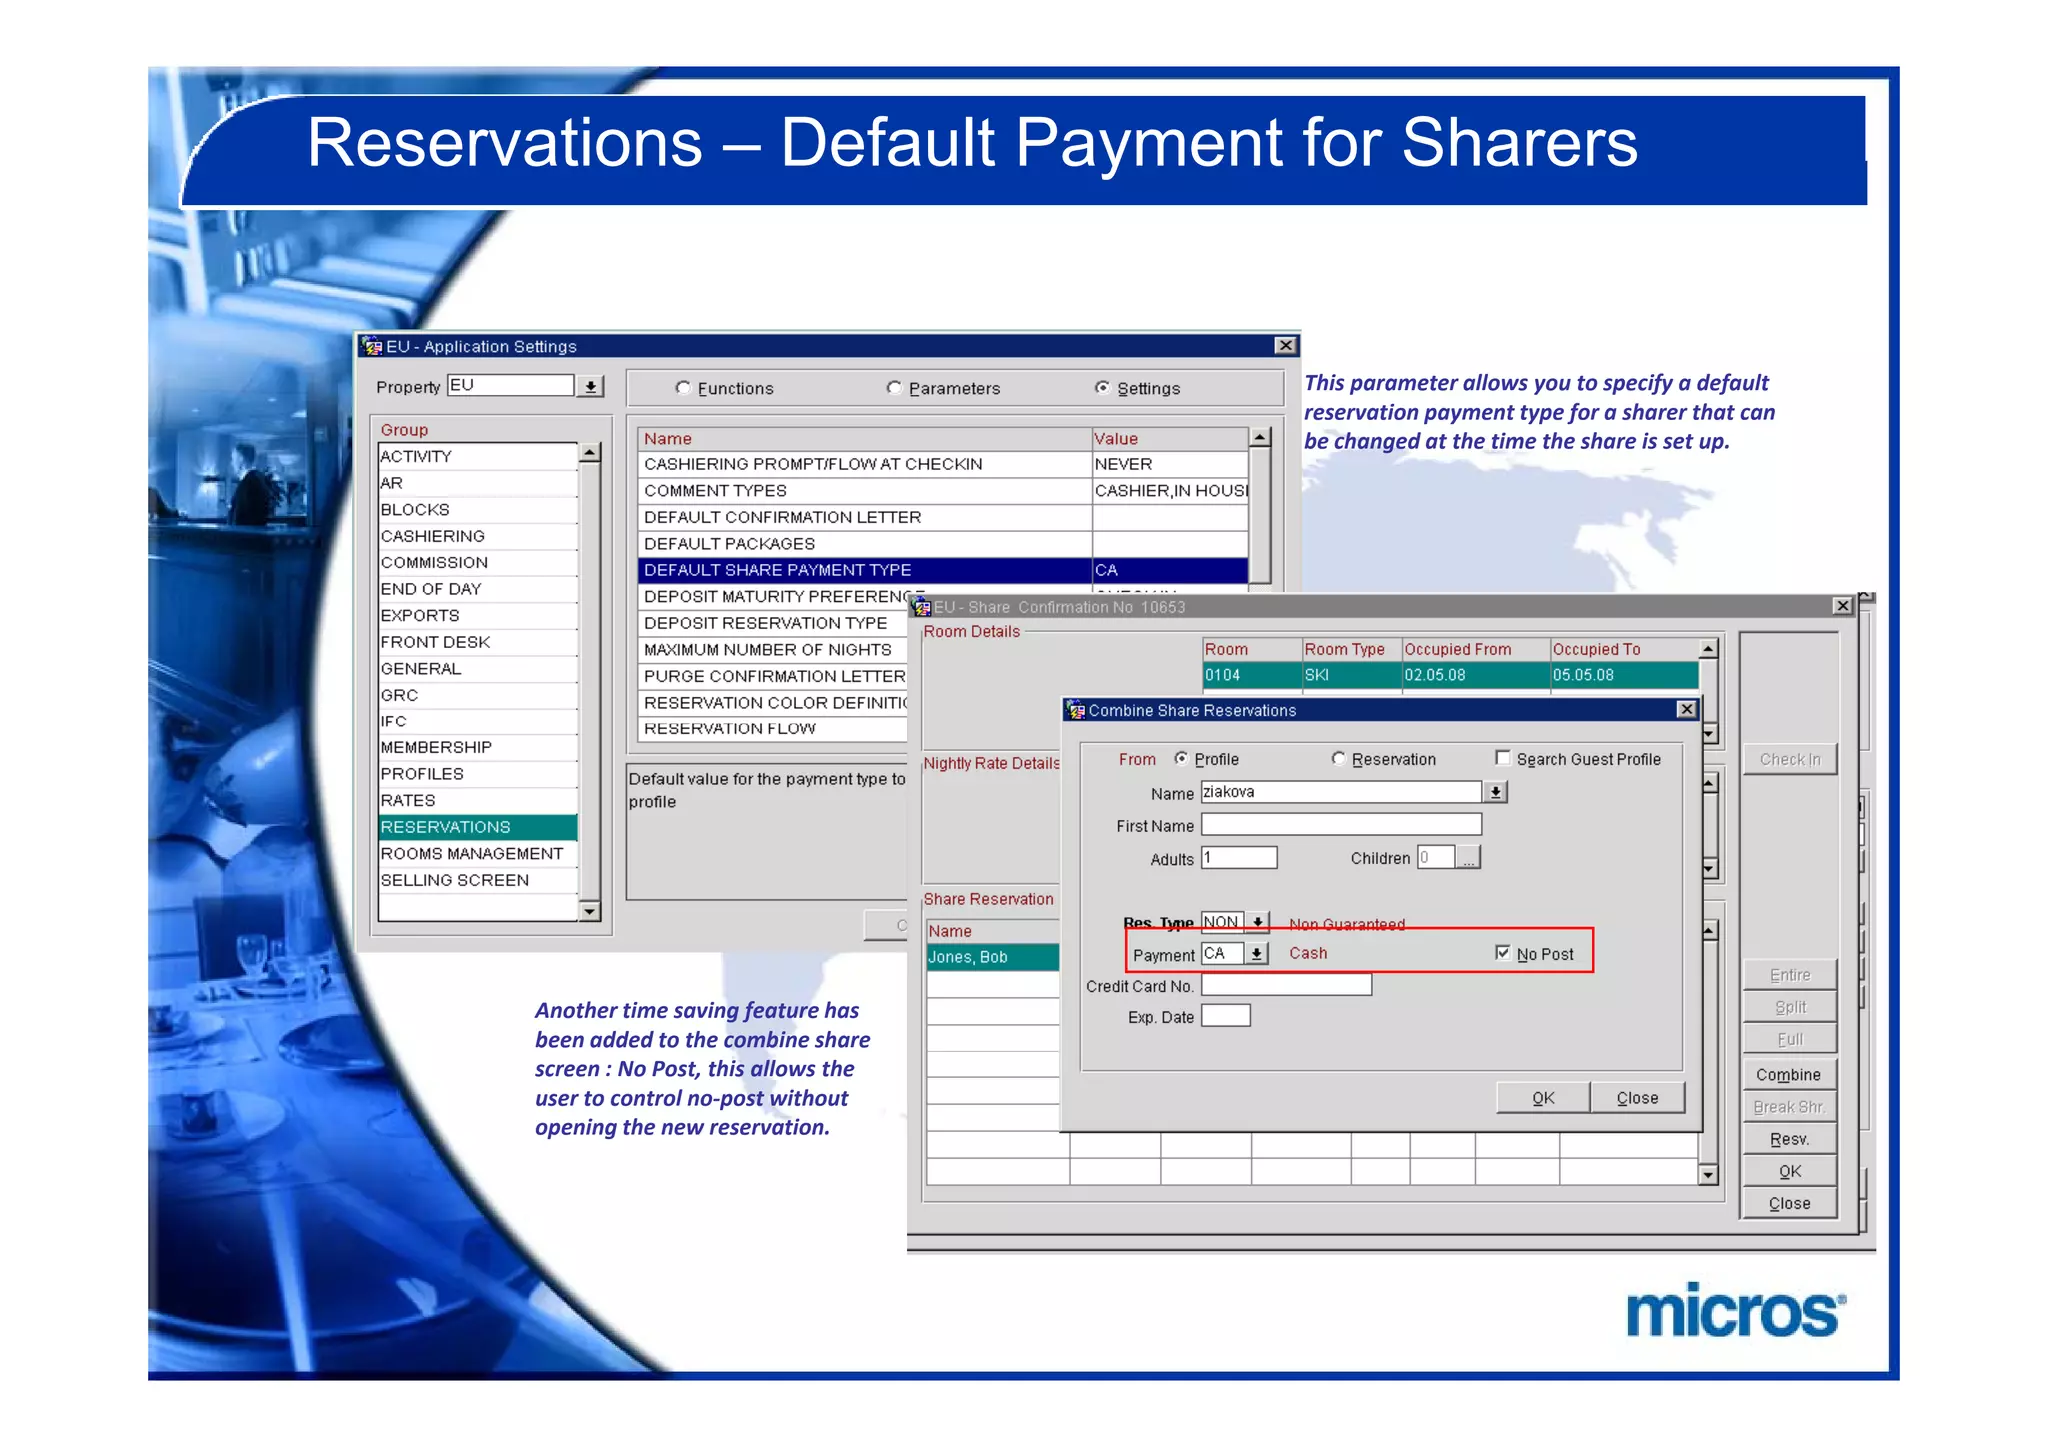Open the Property dropdown arrow
This screenshot has width=2048, height=1448.
(591, 387)
